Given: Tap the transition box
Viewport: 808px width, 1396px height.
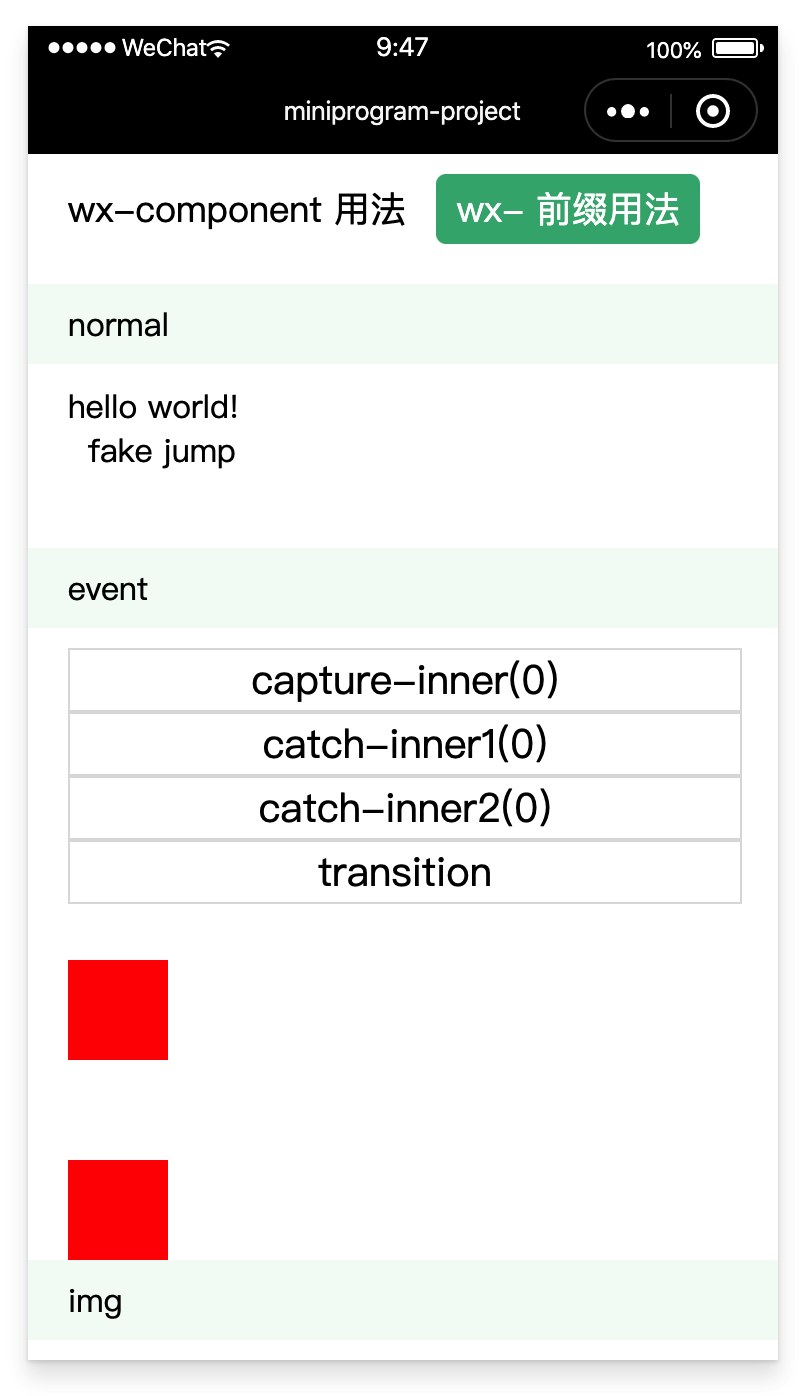Looking at the screenshot, I should click(405, 872).
